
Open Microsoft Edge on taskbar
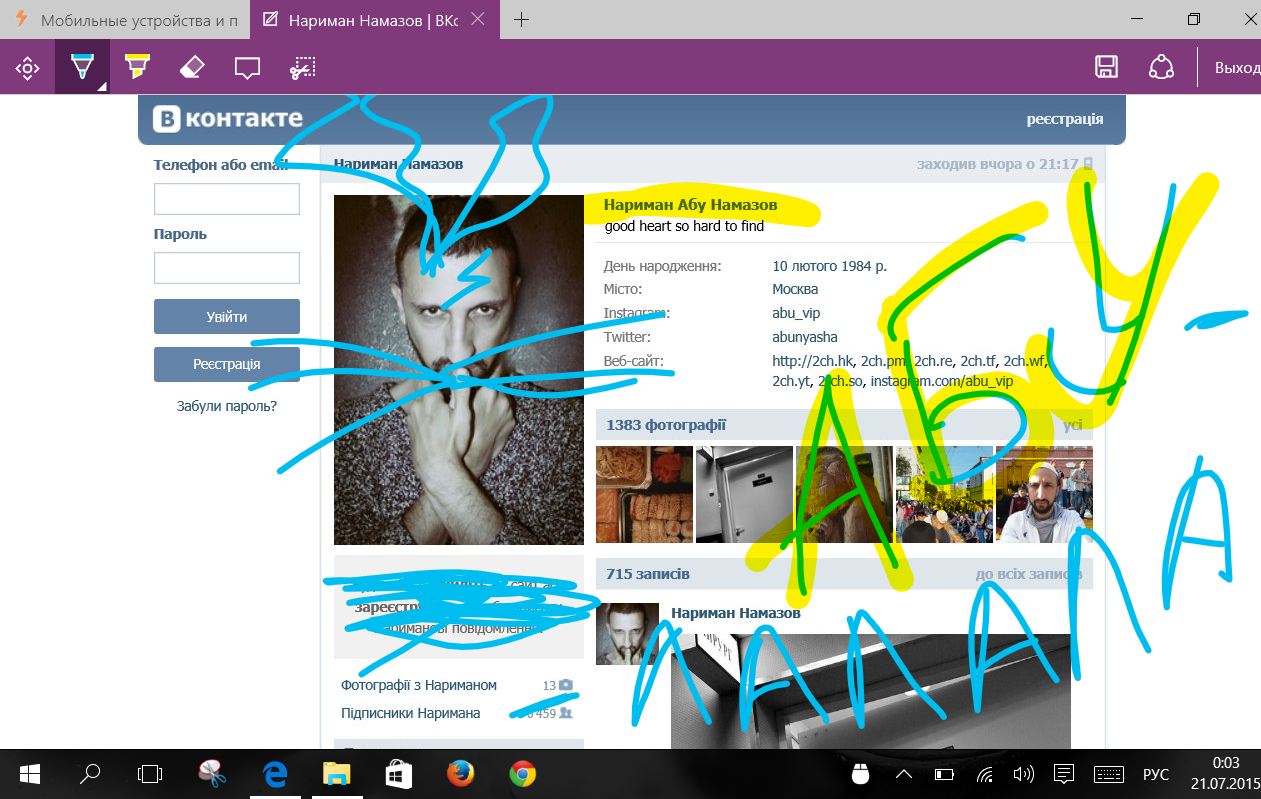[x=274, y=773]
